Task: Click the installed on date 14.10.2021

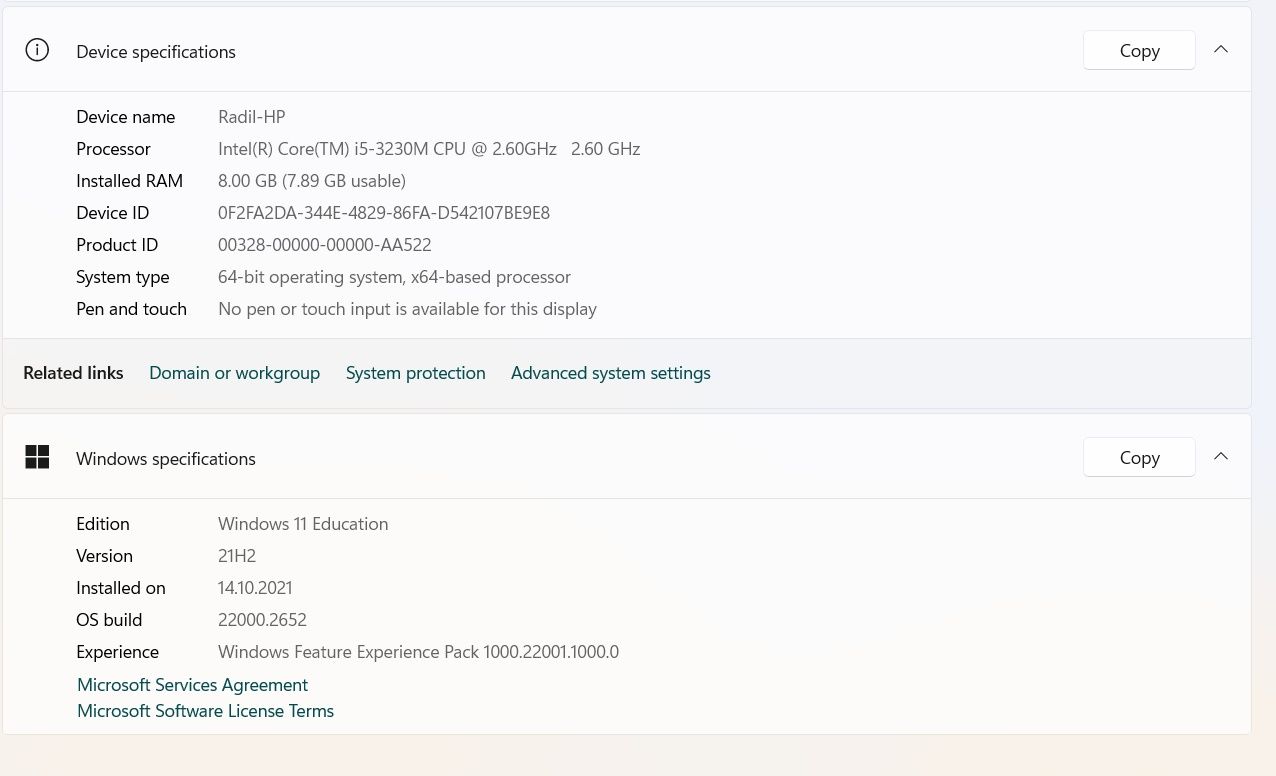Action: coord(255,588)
